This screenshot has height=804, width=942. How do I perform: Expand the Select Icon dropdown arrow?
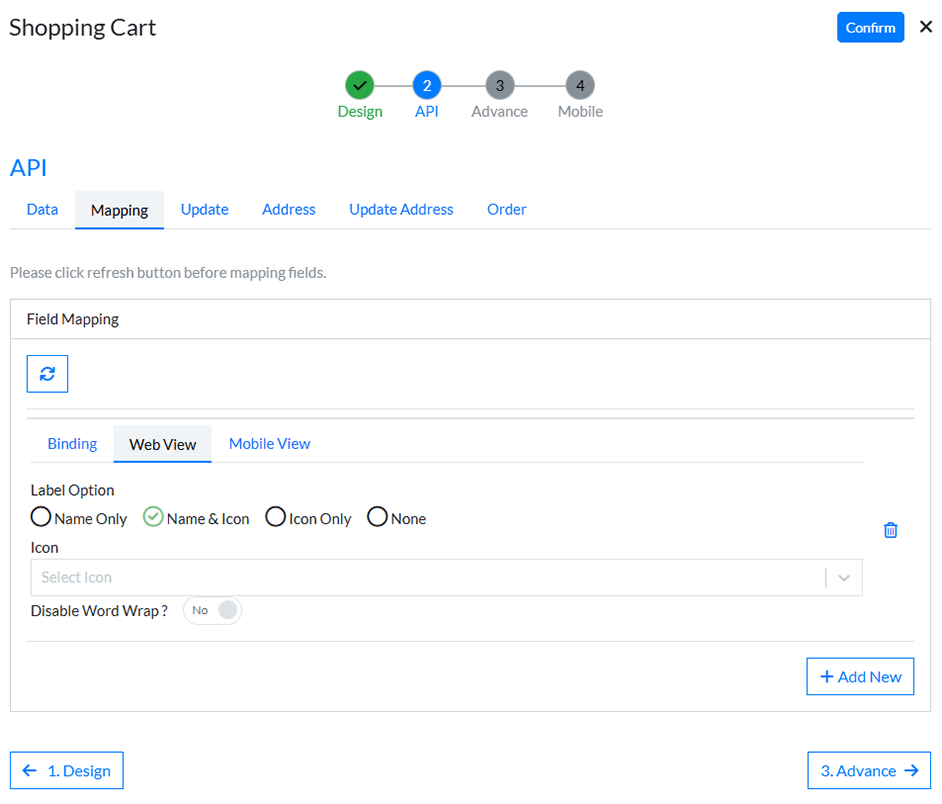[x=844, y=577]
